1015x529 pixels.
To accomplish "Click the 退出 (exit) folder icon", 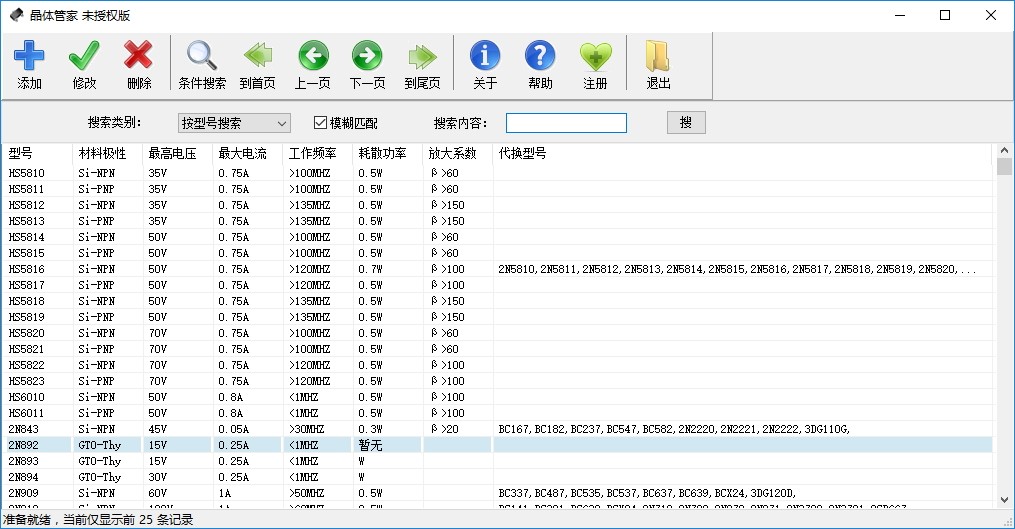I will coord(658,56).
